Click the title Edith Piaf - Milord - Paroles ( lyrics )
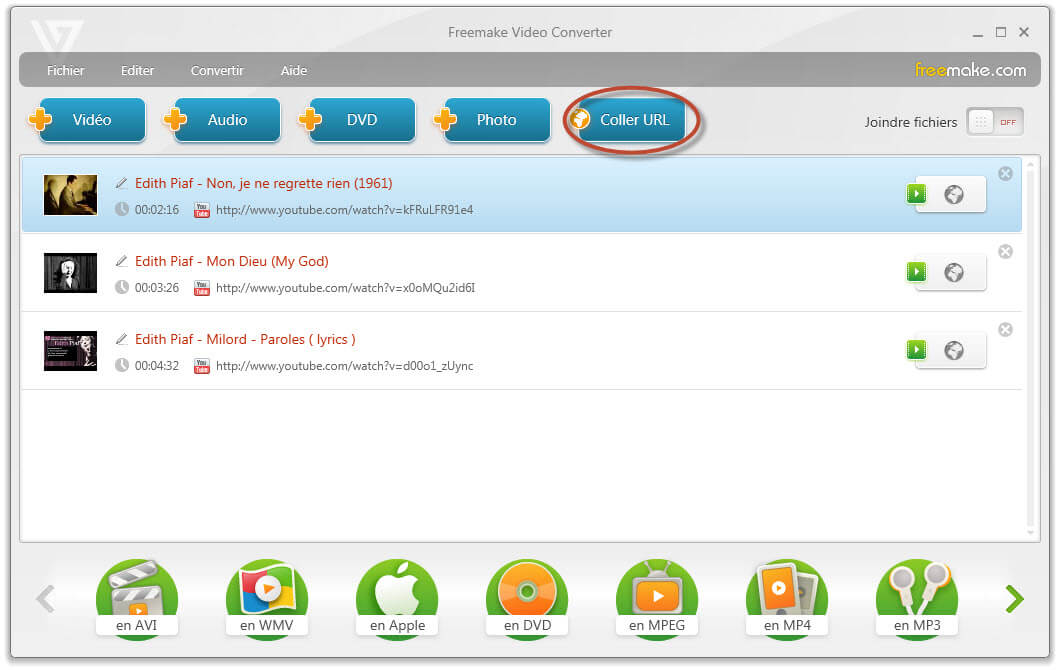 click(x=245, y=339)
